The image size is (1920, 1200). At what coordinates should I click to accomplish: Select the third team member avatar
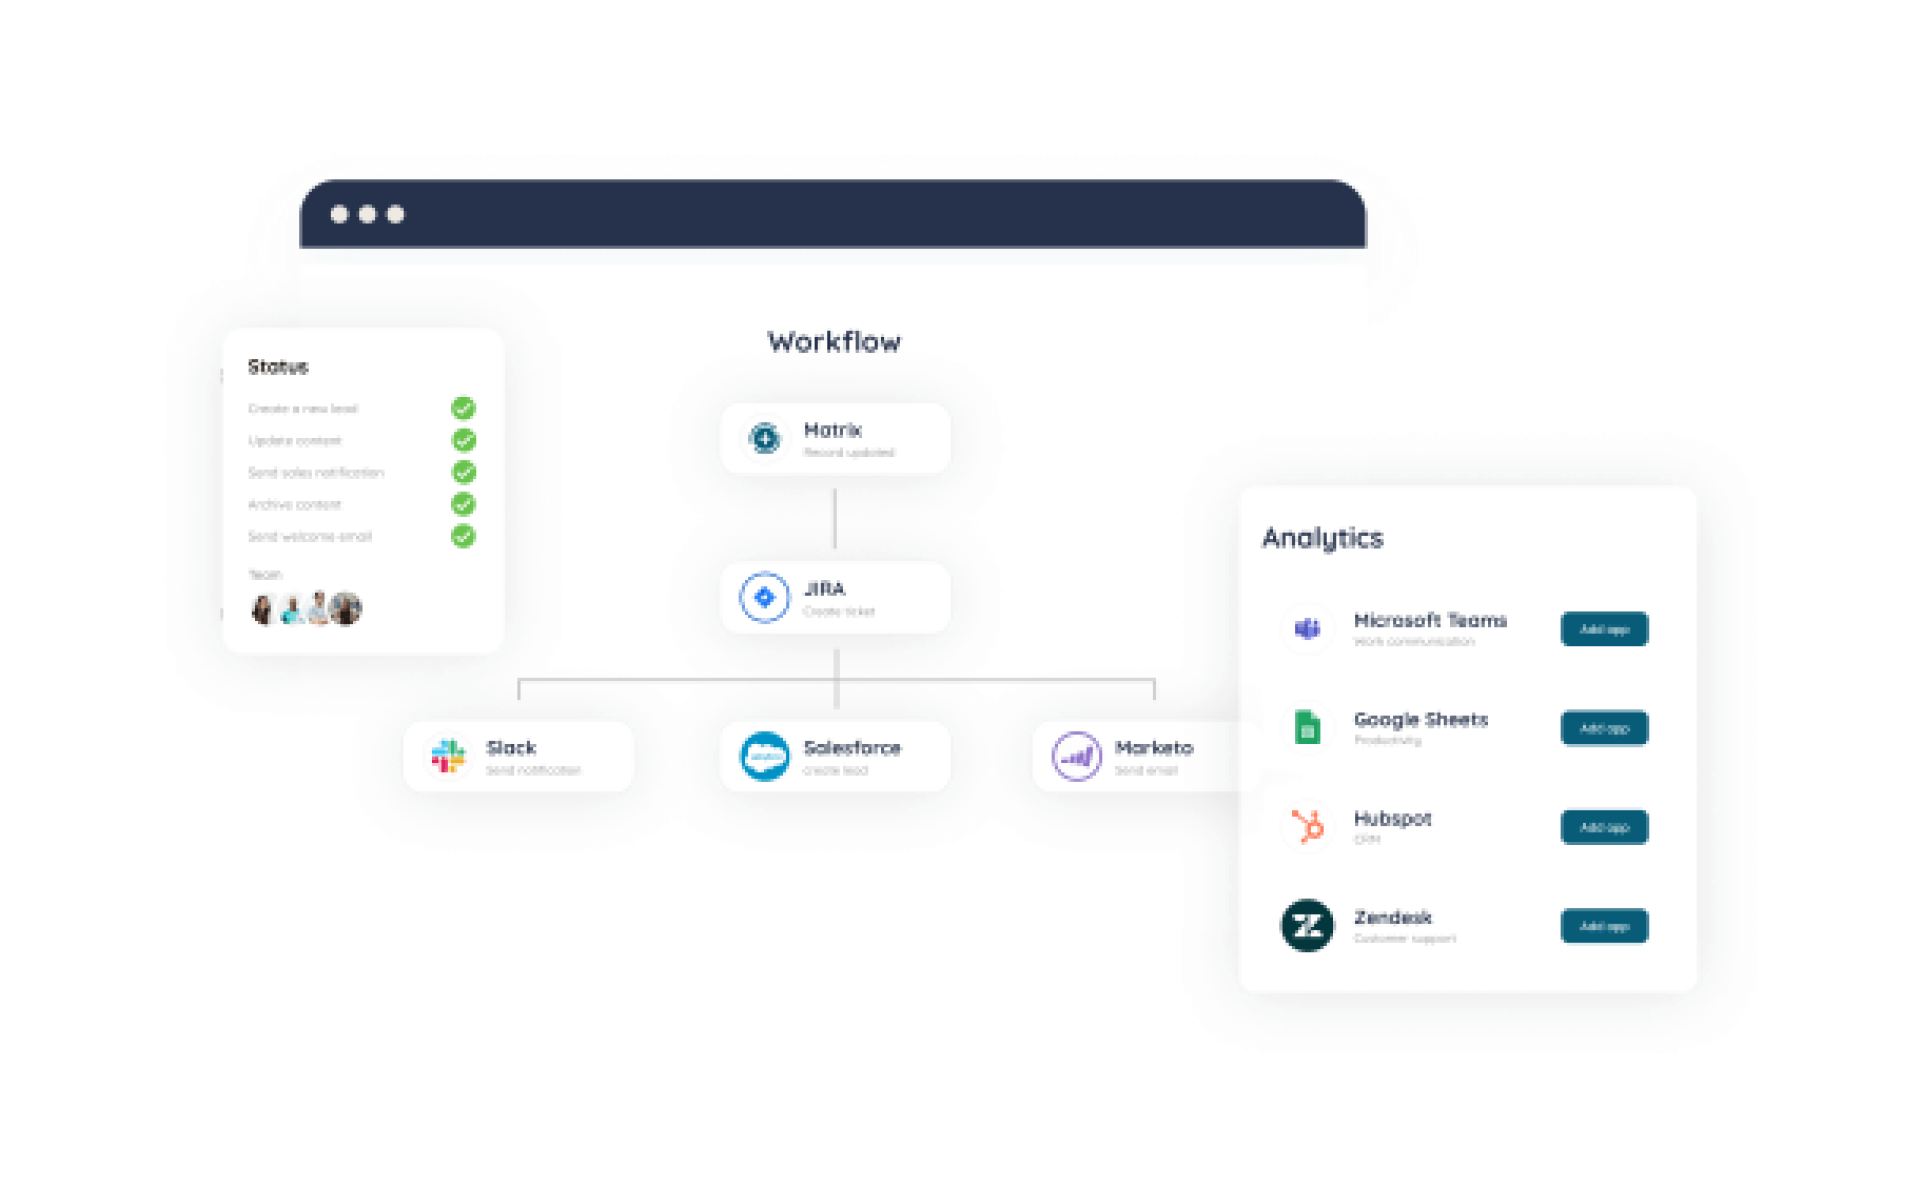(x=318, y=609)
